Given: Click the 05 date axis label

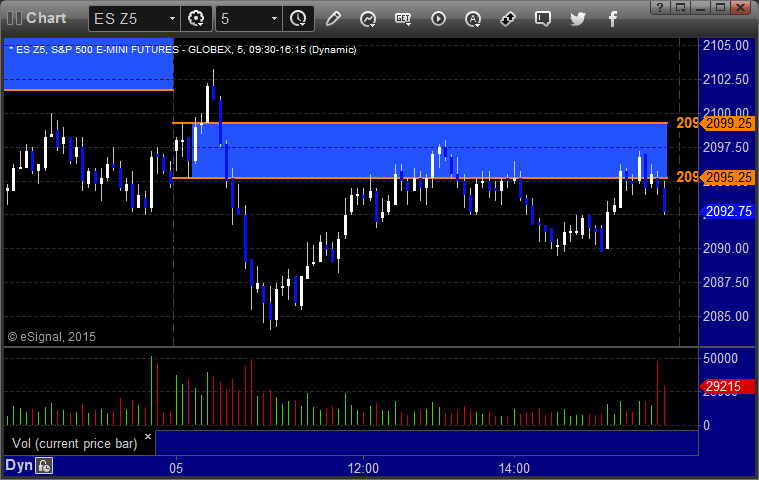Looking at the screenshot, I should click(x=176, y=468).
